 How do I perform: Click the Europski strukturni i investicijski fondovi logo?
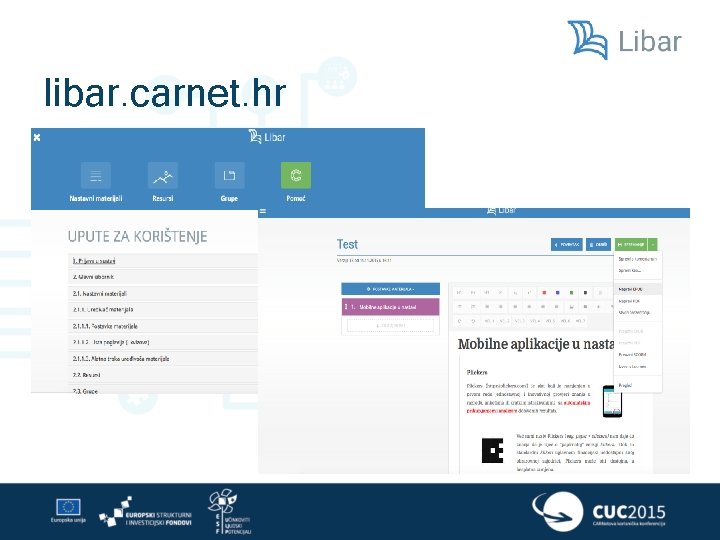(x=145, y=512)
